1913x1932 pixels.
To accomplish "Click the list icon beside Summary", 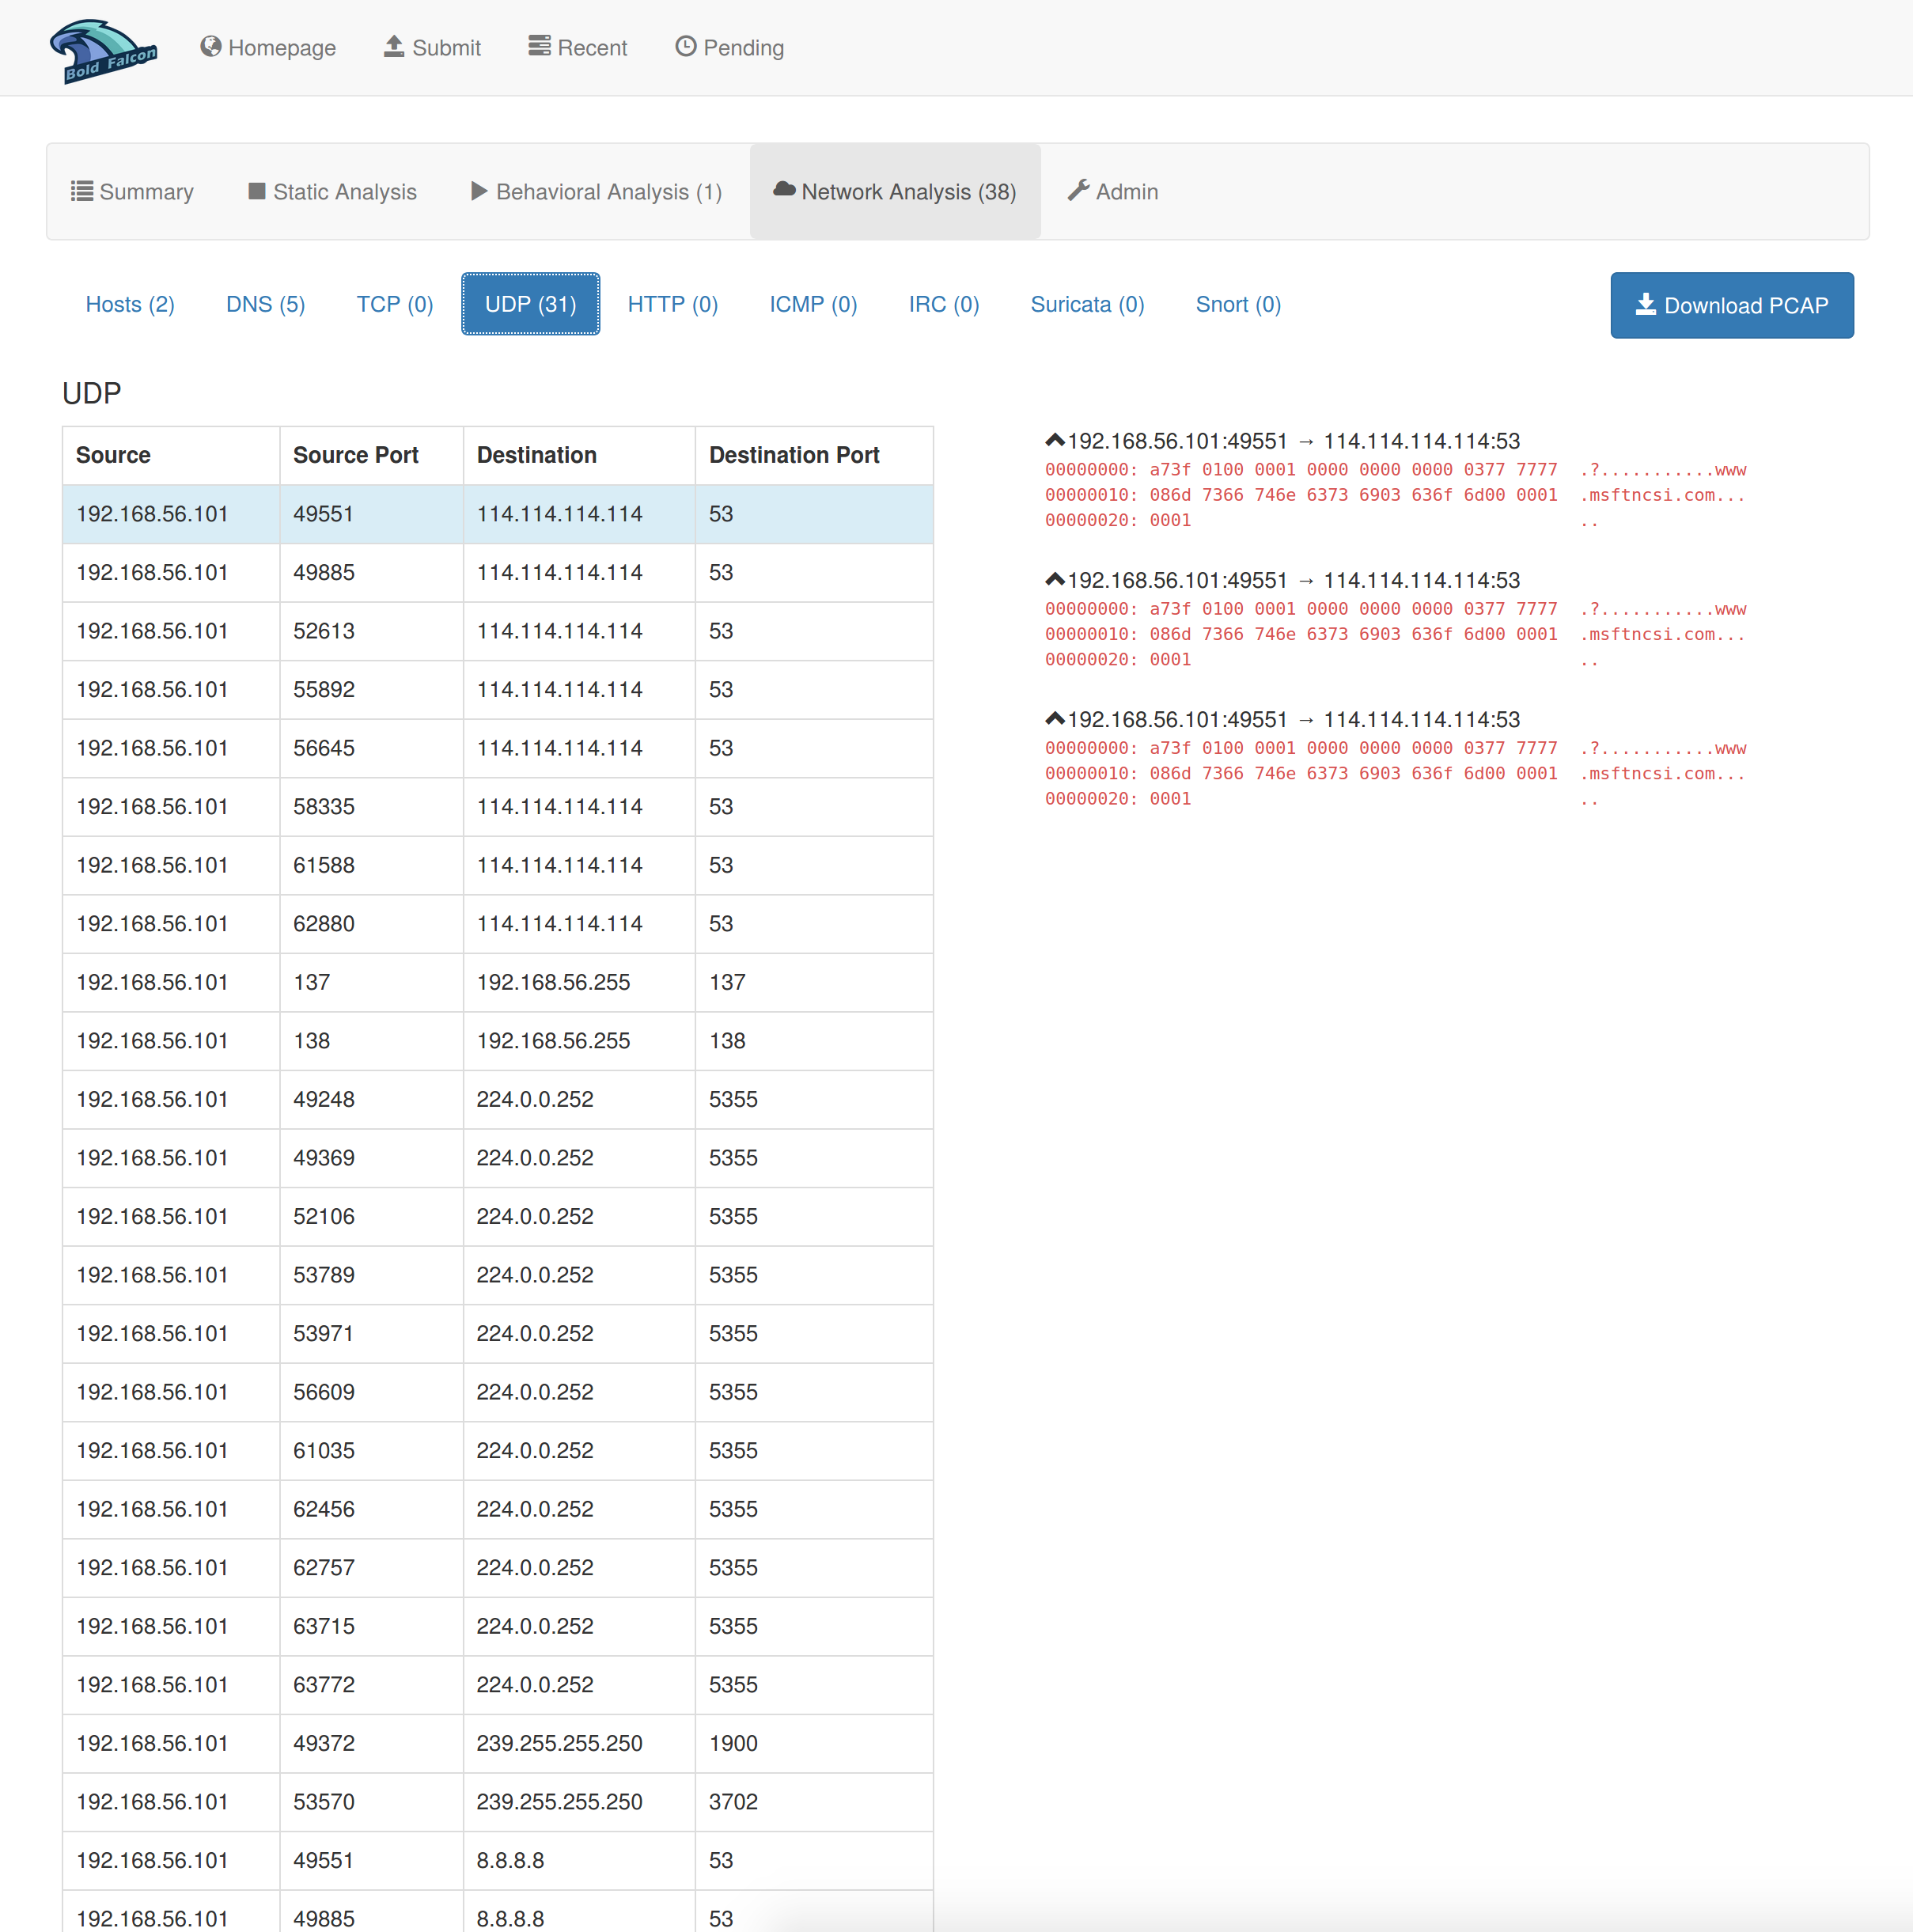I will [x=82, y=191].
